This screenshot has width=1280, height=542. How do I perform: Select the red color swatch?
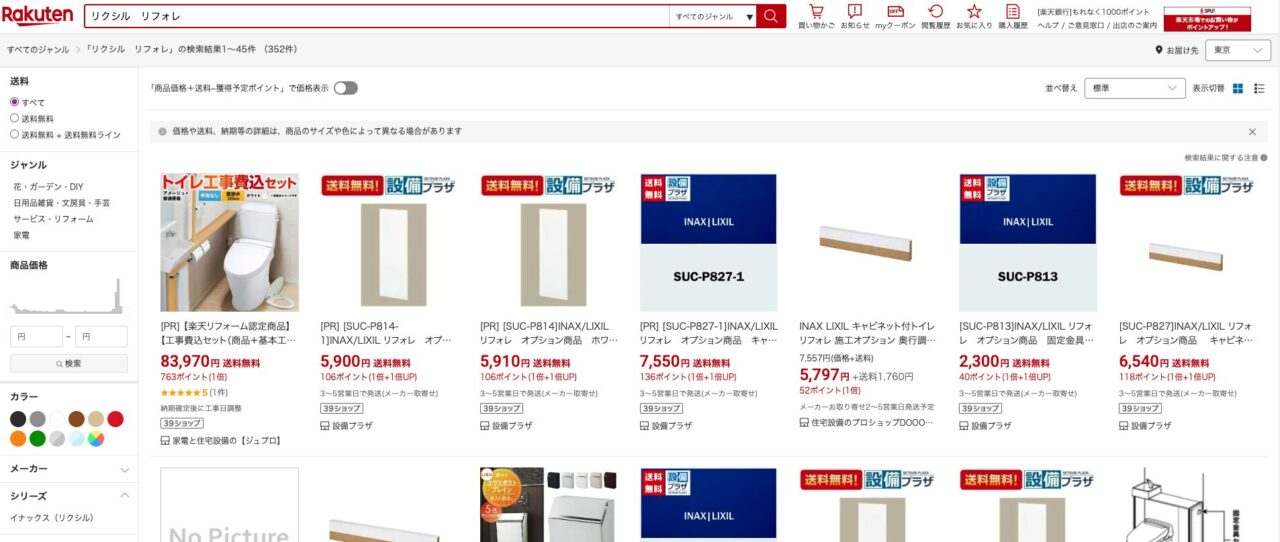pos(116,419)
